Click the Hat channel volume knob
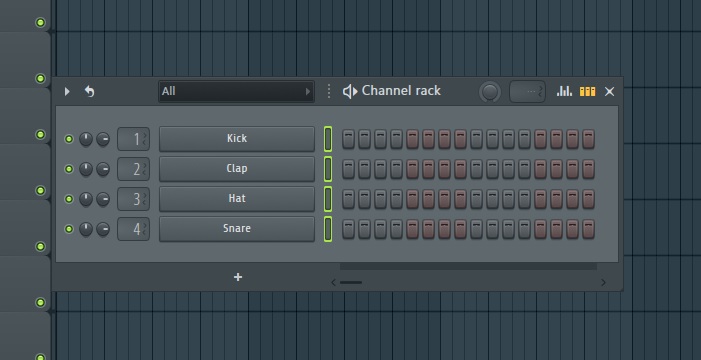The width and height of the screenshot is (701, 360). (103, 199)
